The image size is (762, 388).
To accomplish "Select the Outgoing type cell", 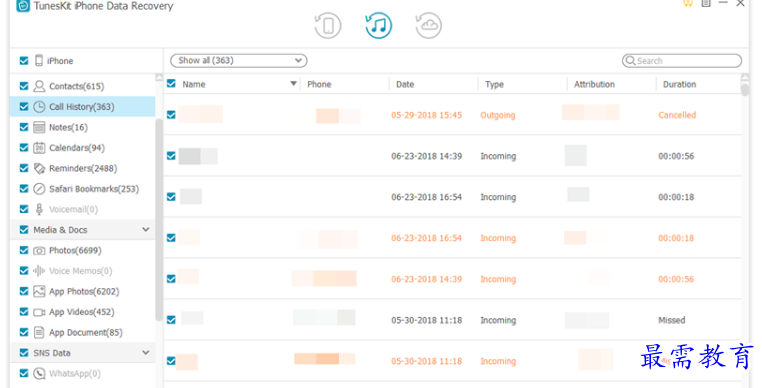I will click(x=498, y=115).
